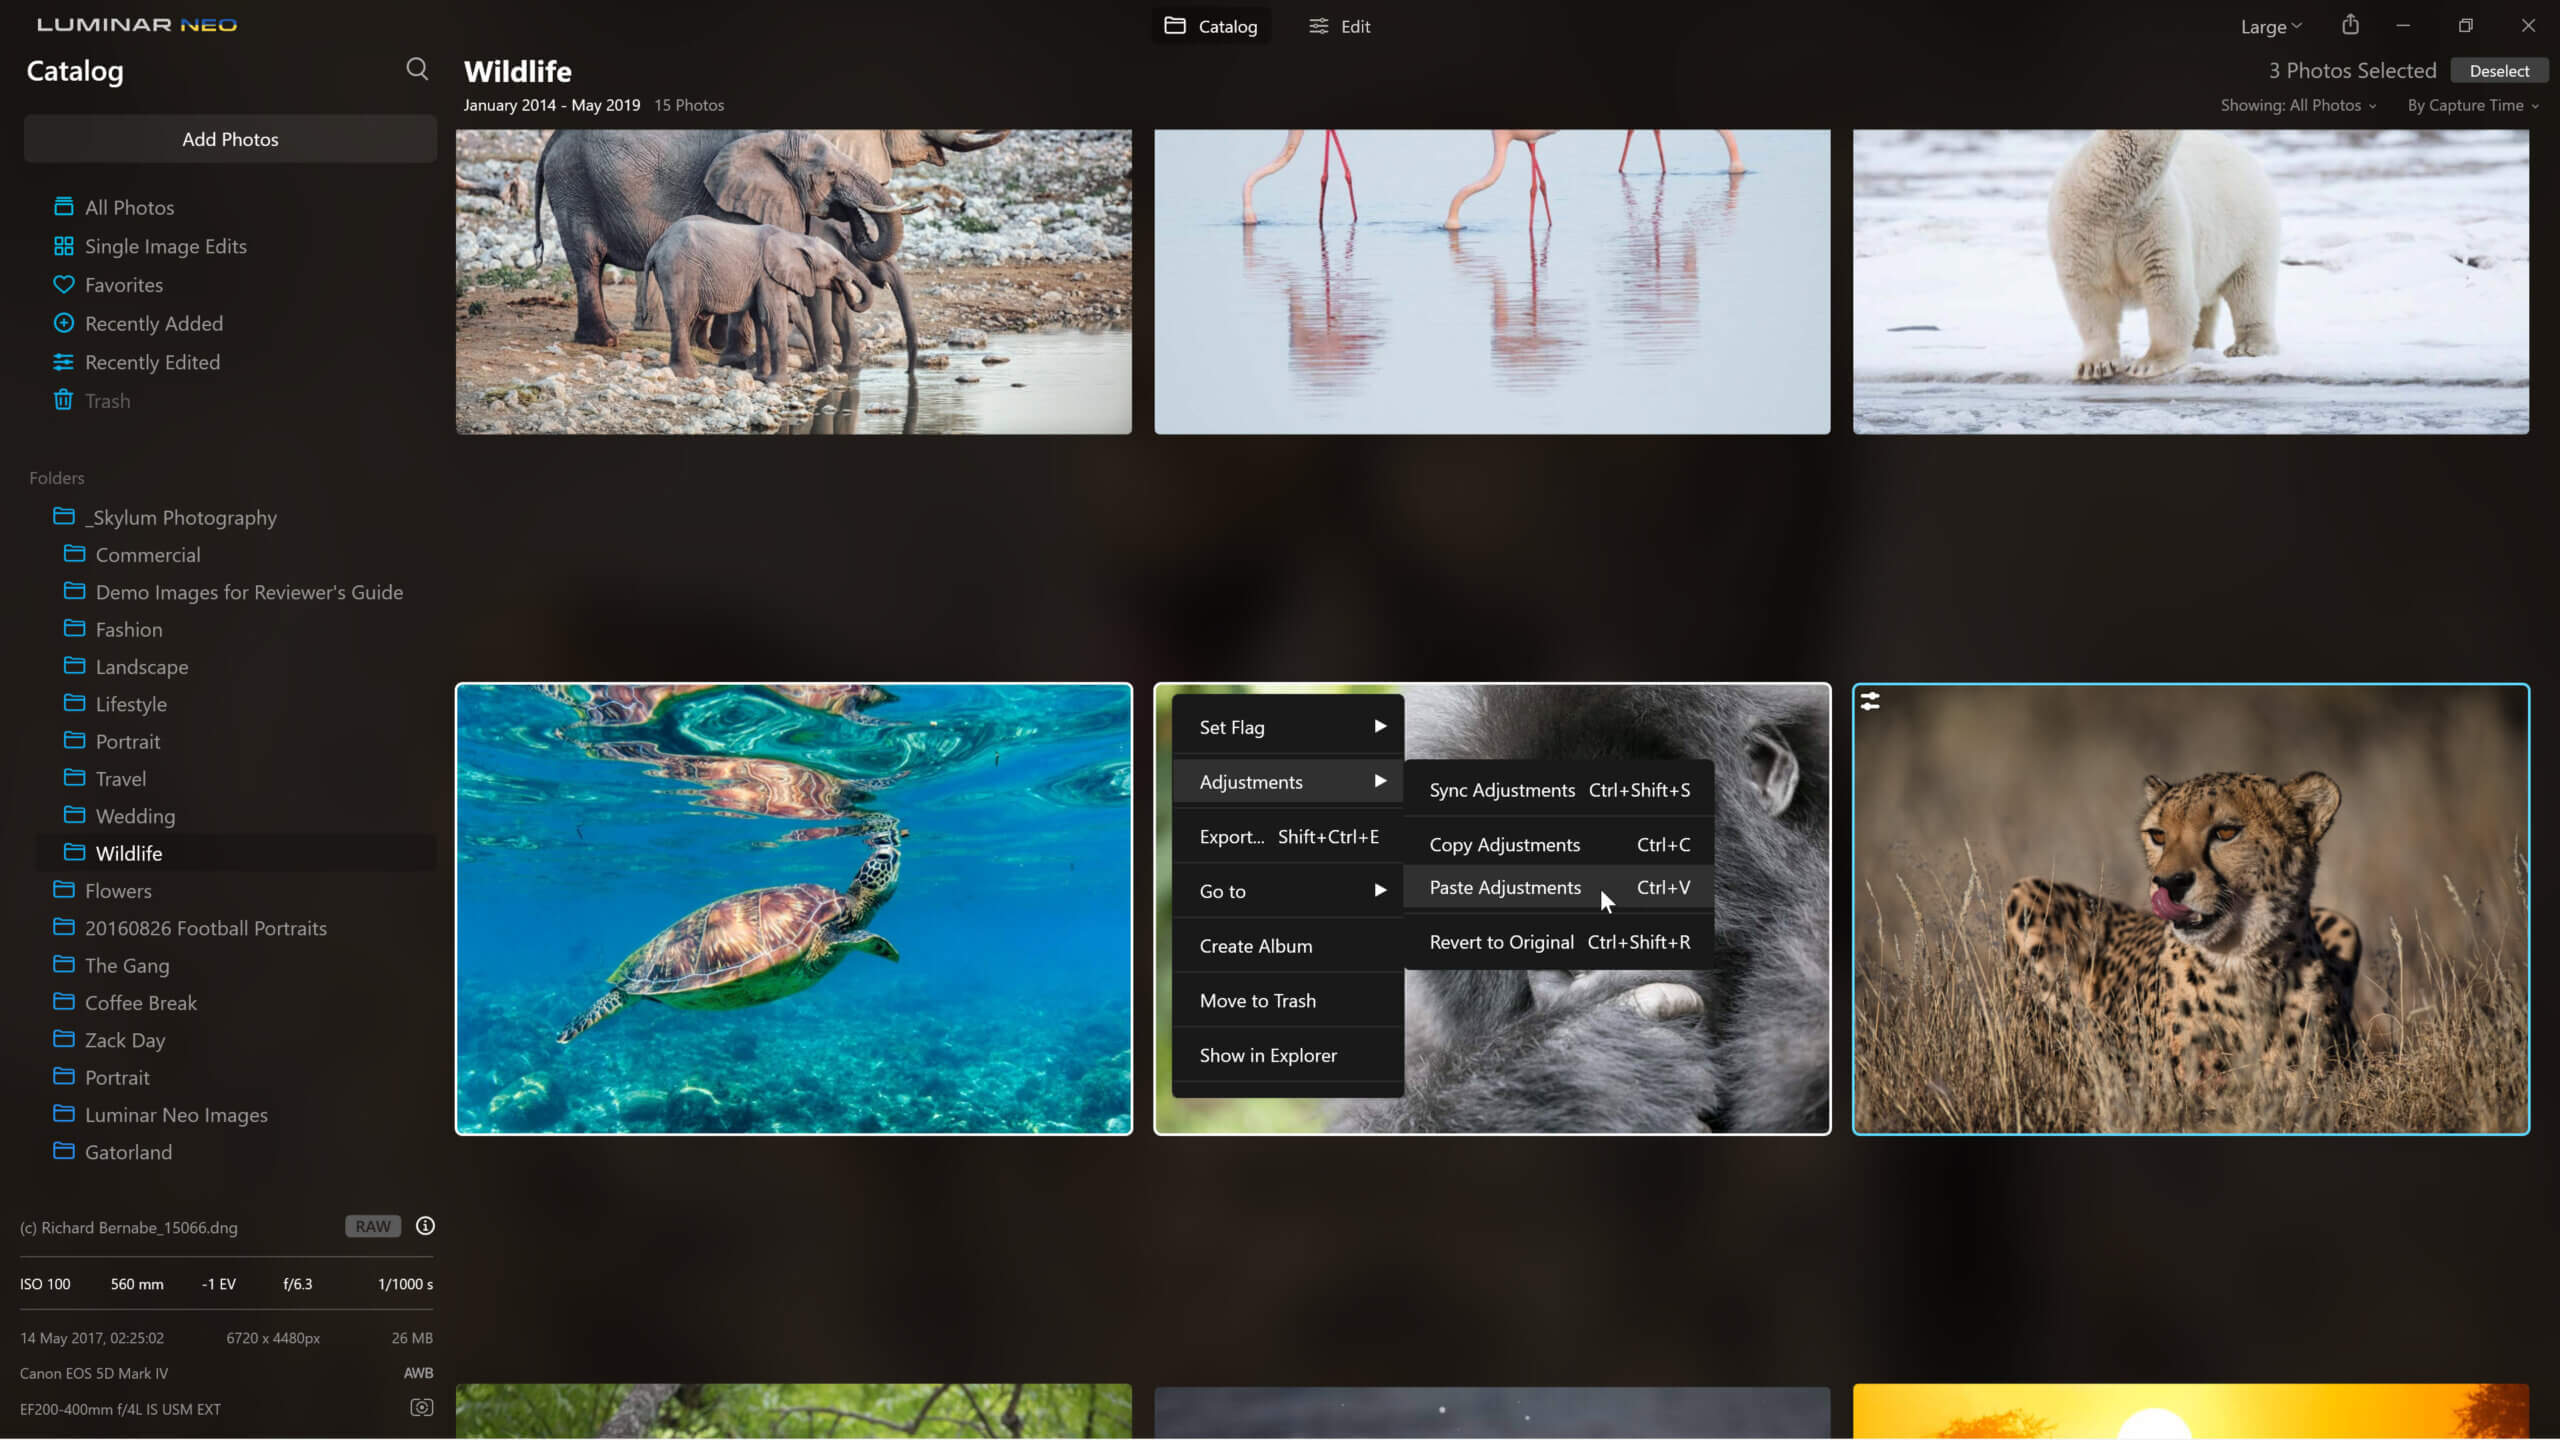This screenshot has width=2560, height=1440.
Task: Switch to the Edit tab
Action: [x=1340, y=27]
